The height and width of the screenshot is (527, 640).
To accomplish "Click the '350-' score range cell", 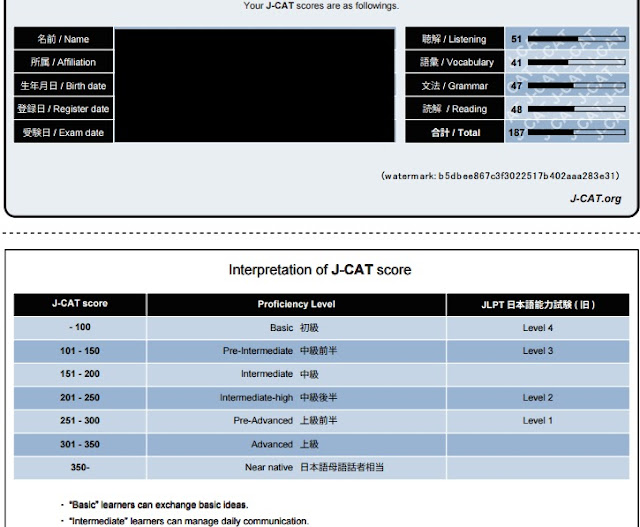I will point(80,467).
